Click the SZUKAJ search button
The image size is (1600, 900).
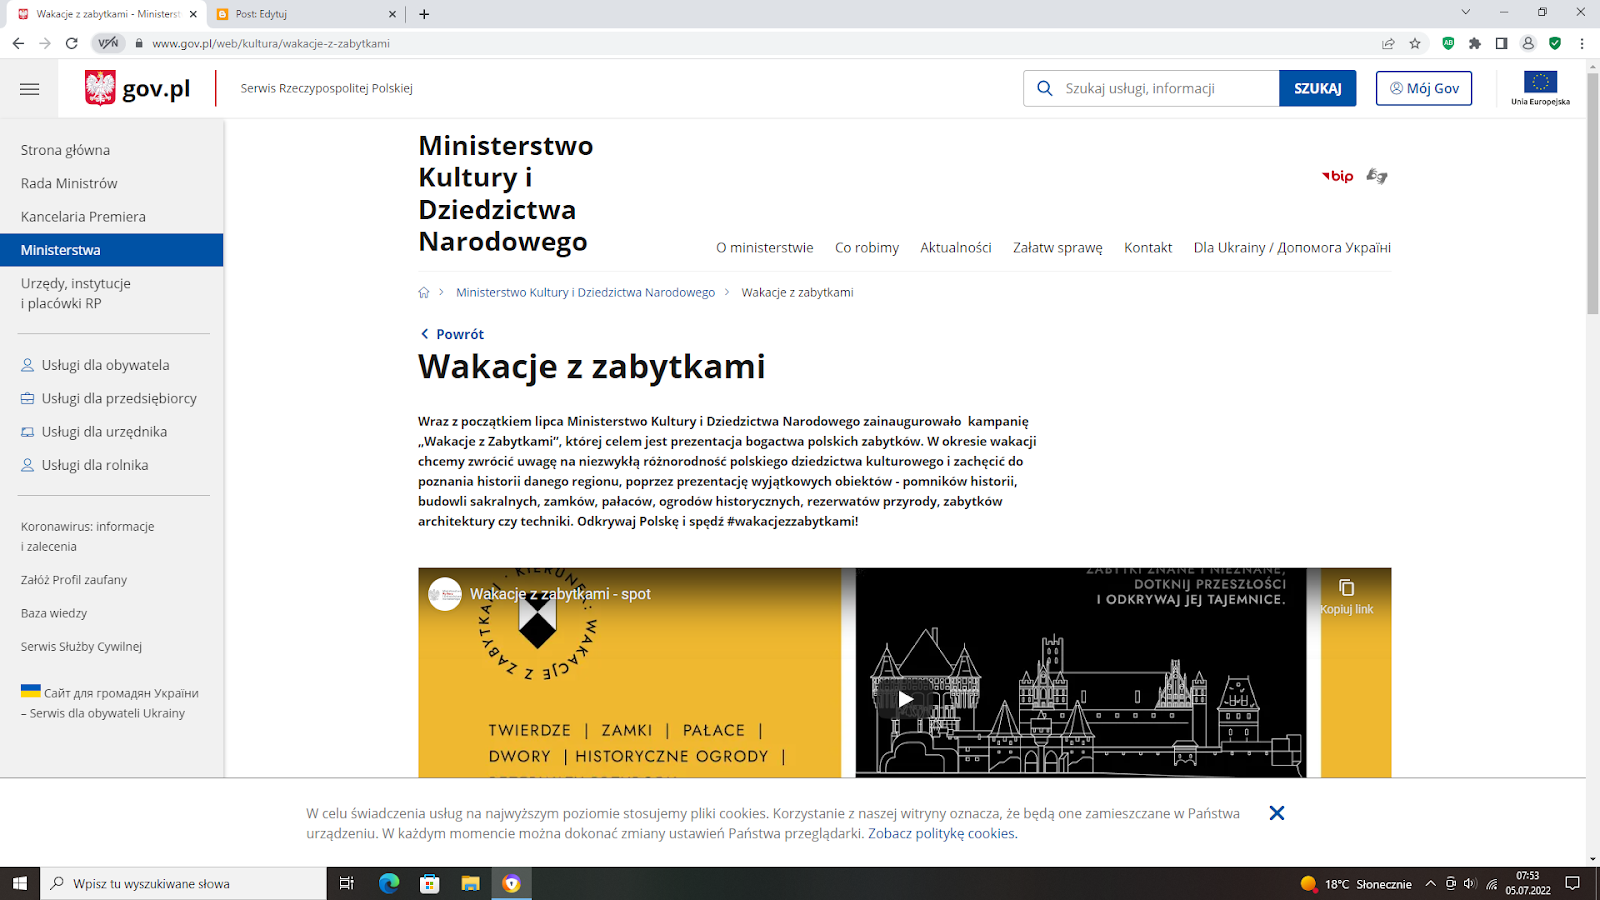(x=1318, y=88)
